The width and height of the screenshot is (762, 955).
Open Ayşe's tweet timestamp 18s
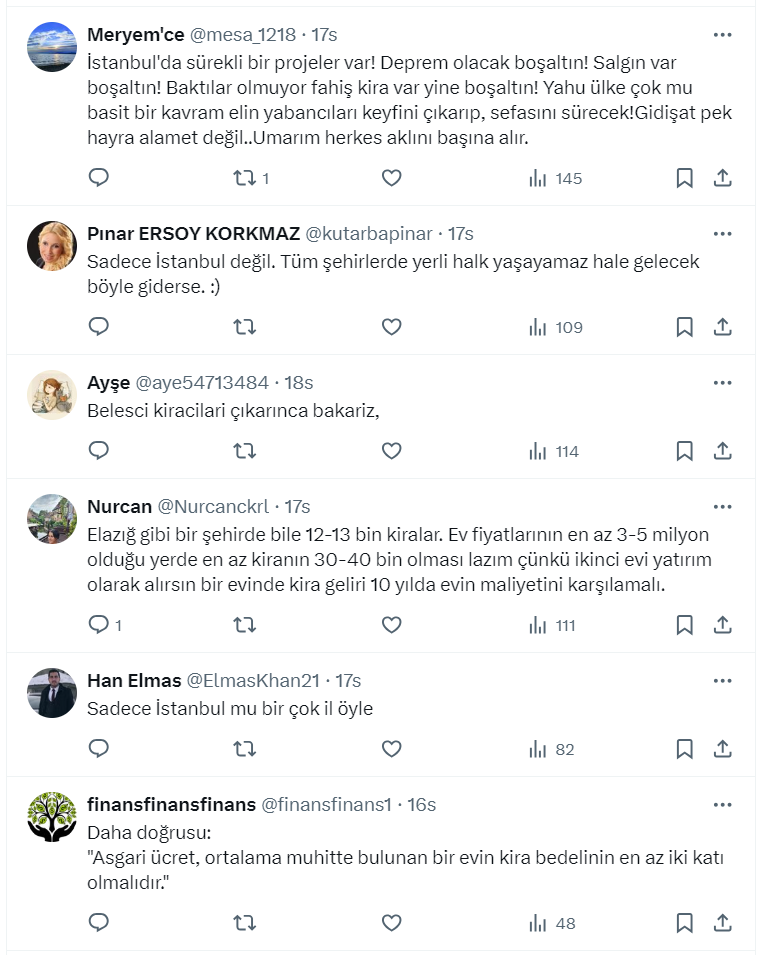(299, 382)
